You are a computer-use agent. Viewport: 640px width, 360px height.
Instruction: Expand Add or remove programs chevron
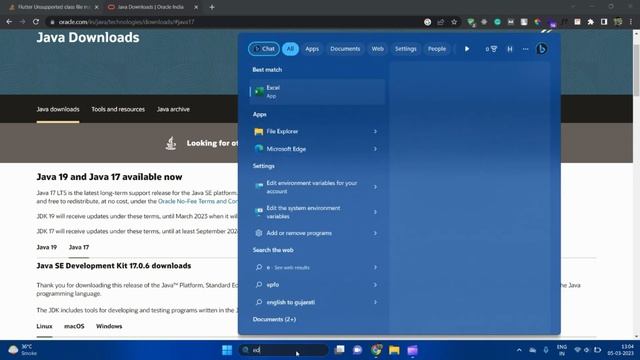pyautogui.click(x=375, y=233)
